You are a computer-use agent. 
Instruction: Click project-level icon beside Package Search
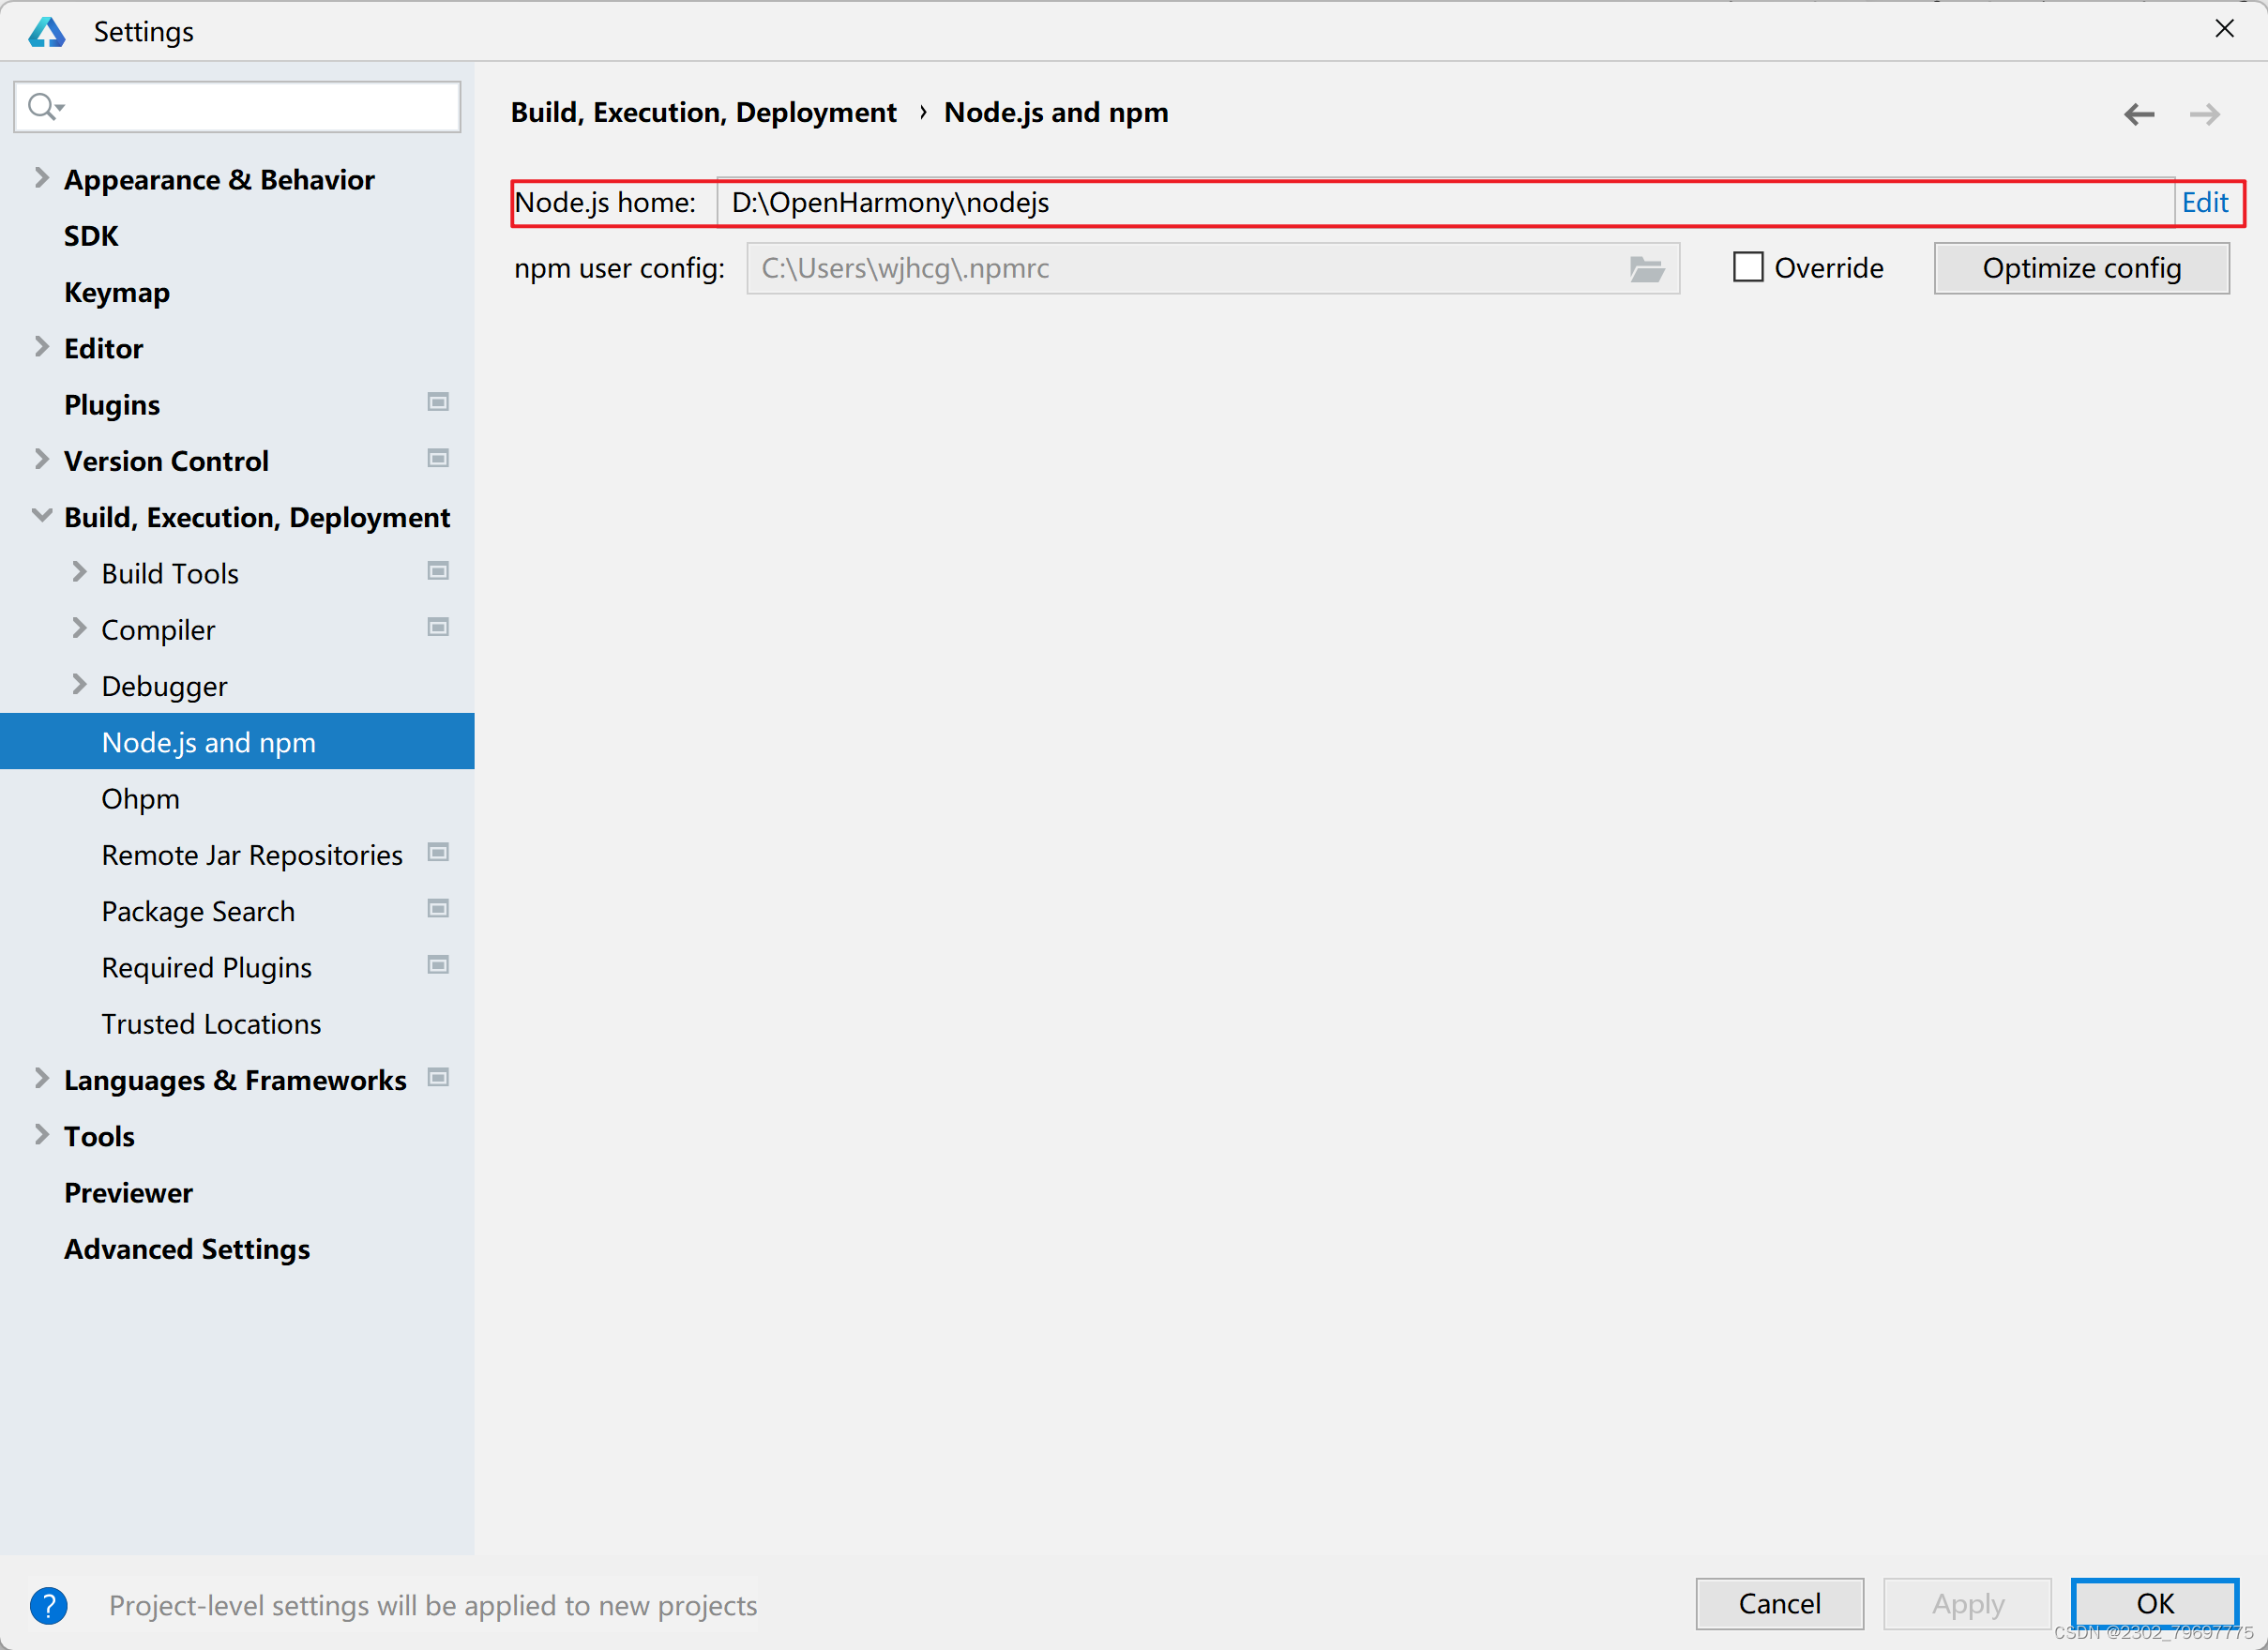[x=438, y=909]
